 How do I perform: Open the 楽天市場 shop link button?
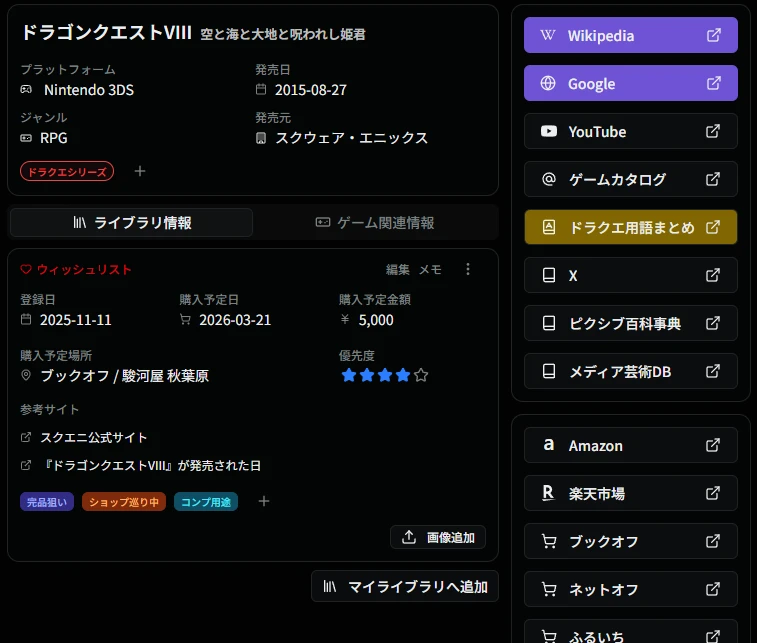631,493
